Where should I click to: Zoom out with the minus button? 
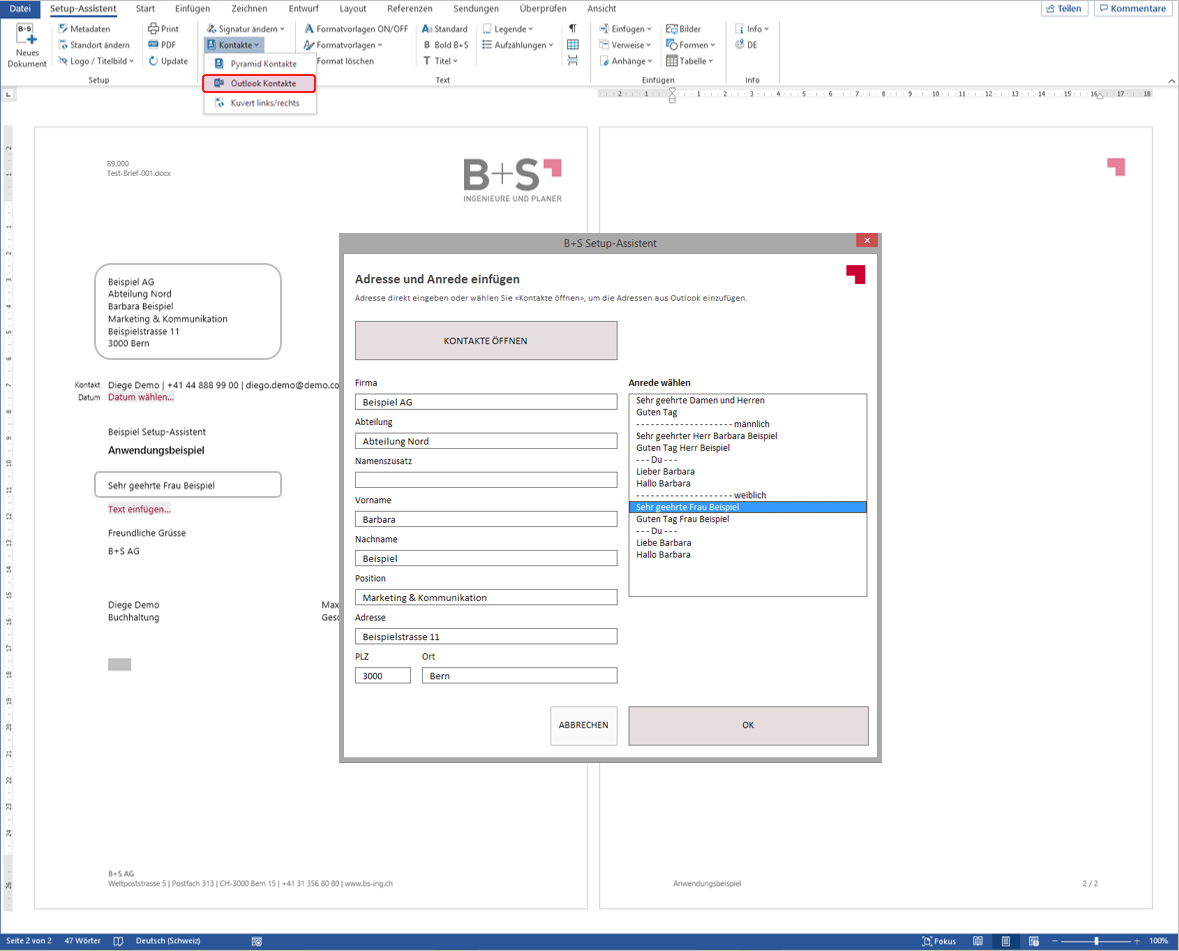tap(1055, 941)
